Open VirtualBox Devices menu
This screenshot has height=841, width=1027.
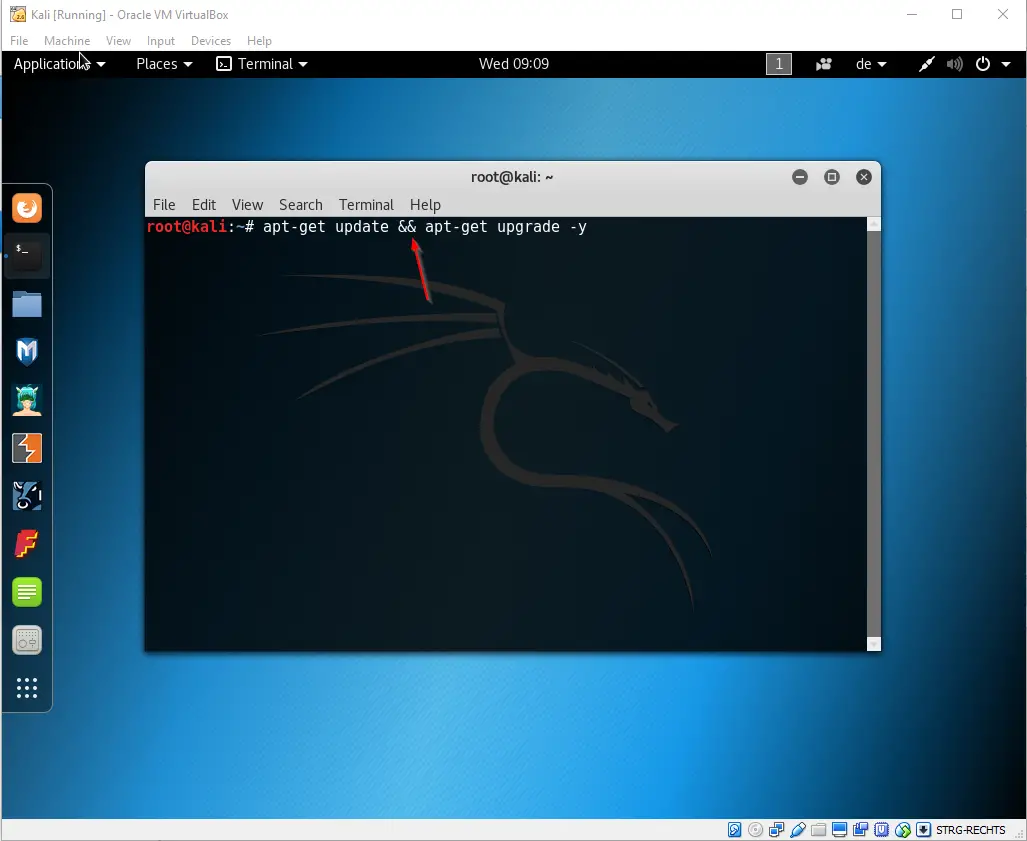click(x=211, y=41)
